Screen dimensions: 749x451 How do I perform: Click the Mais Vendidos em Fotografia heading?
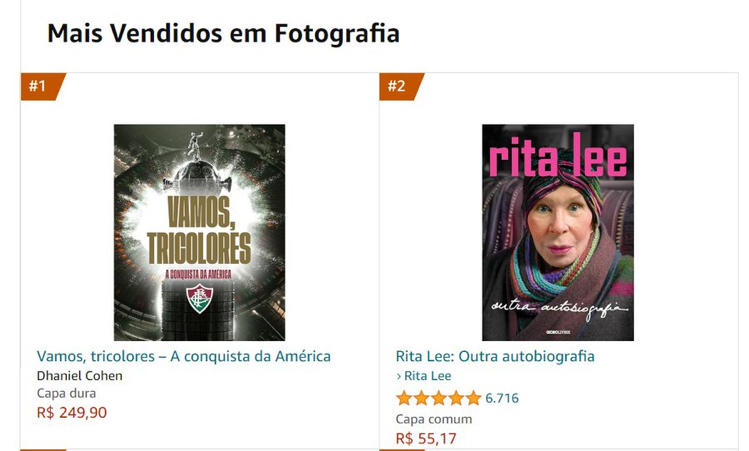click(x=223, y=33)
